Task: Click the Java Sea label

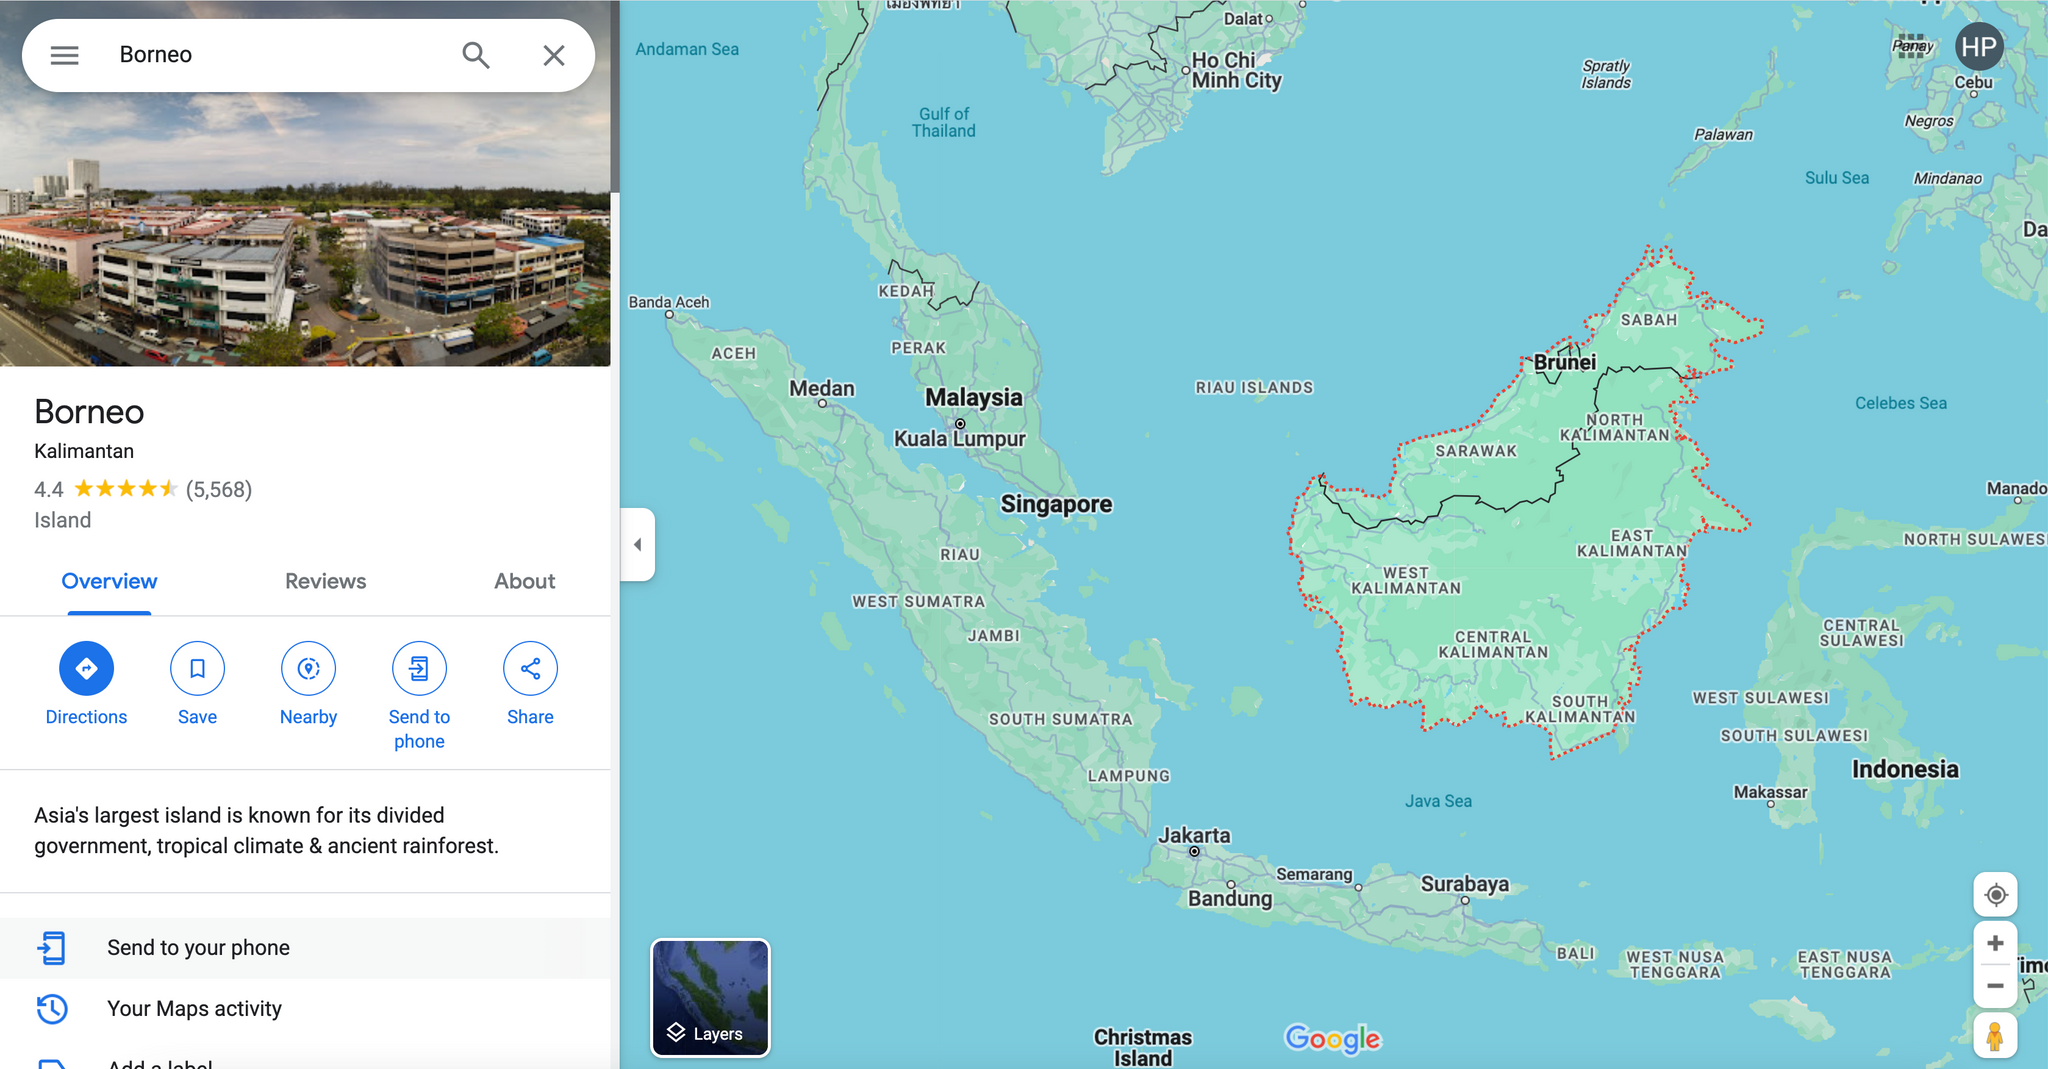Action: (1438, 801)
